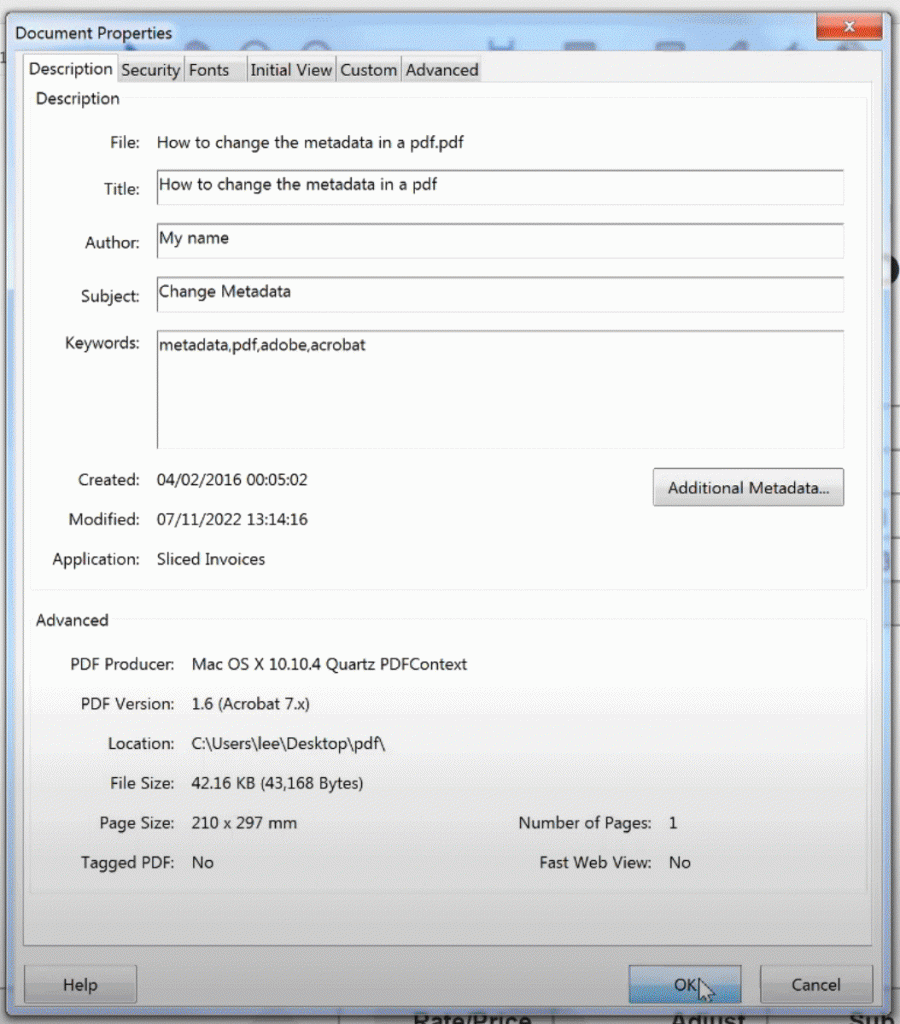Click OK to confirm changes
The image size is (900, 1024).
coord(684,984)
